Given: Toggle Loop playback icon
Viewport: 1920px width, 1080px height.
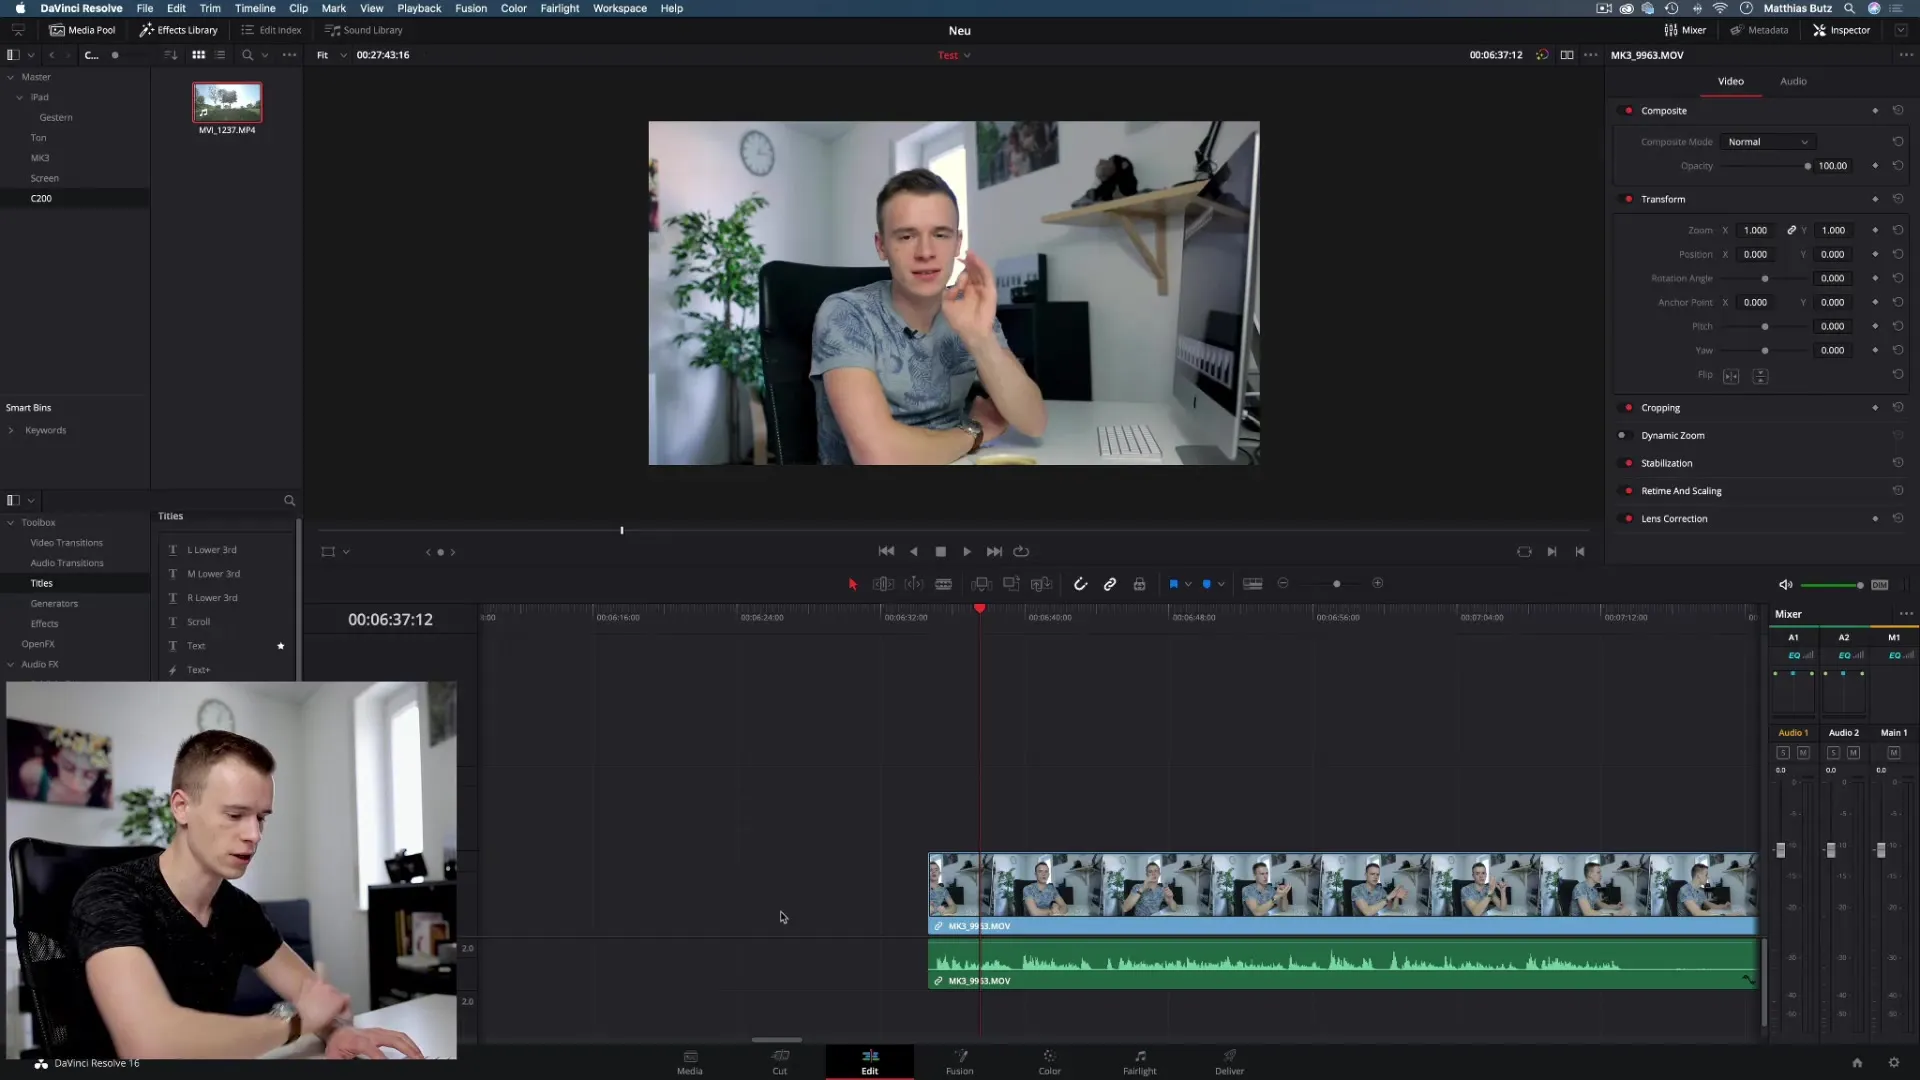Looking at the screenshot, I should (1021, 552).
